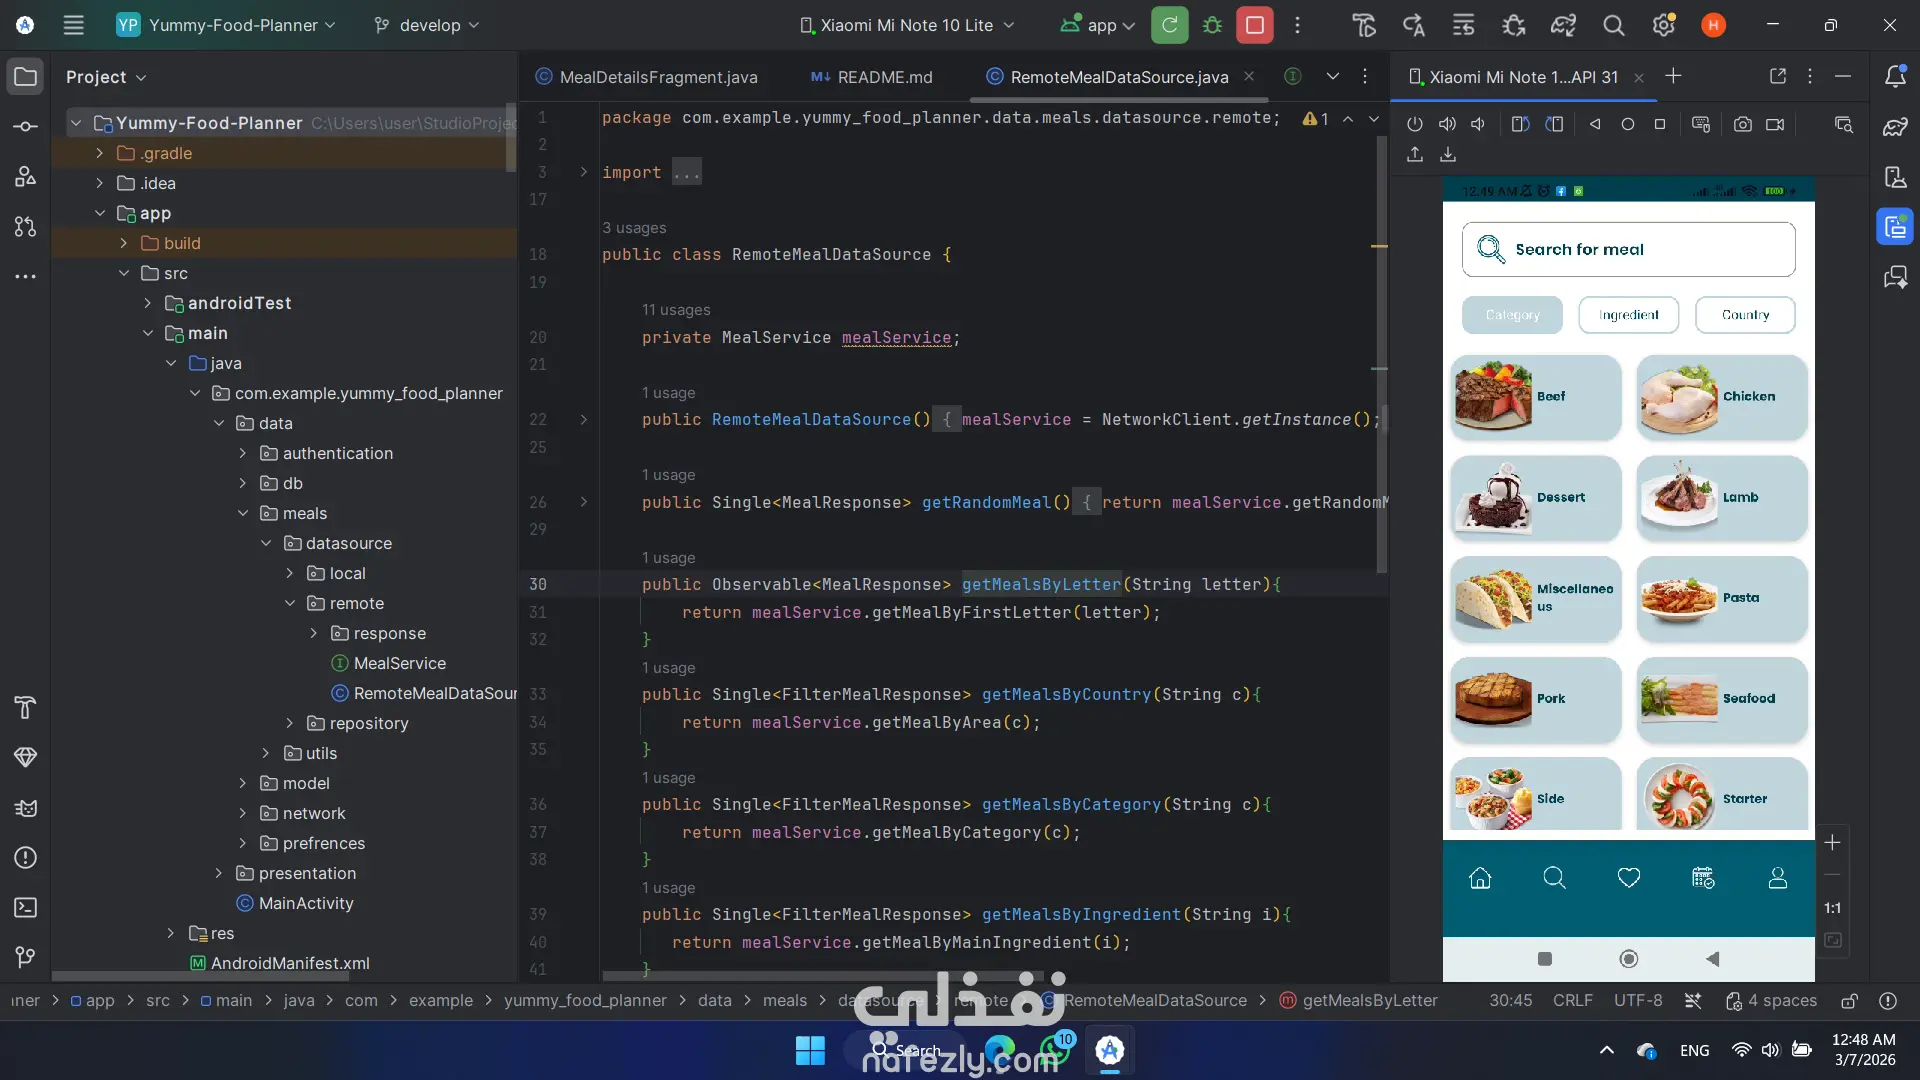This screenshot has height=1080, width=1920.
Task: Switch to README.md editor tab
Action: click(x=884, y=77)
